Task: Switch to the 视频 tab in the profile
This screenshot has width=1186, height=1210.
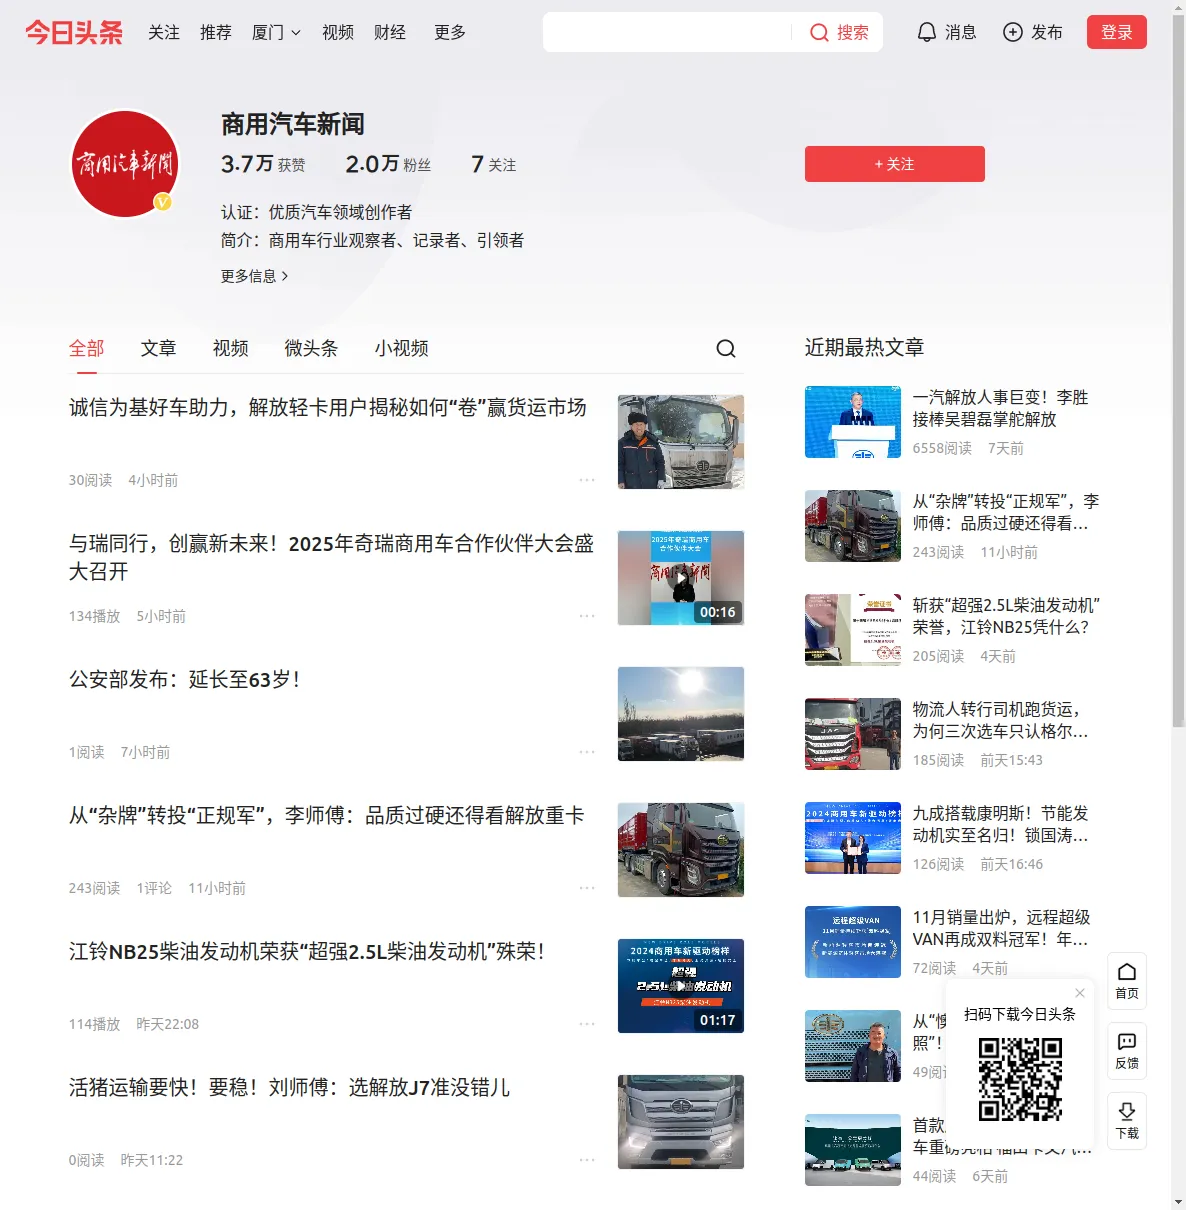Action: pyautogui.click(x=231, y=348)
